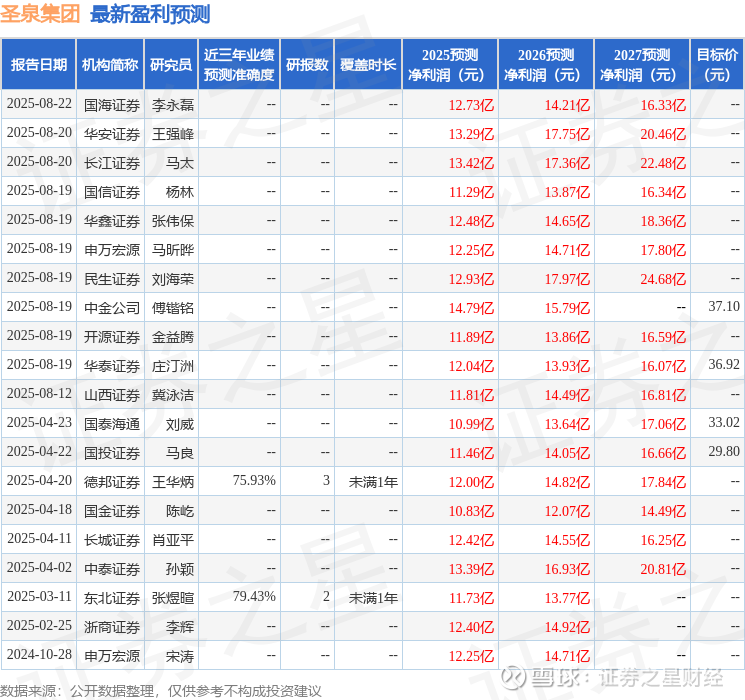Click the 目标价 column header
Image resolution: width=745 pixels, height=700 pixels.
pos(717,65)
